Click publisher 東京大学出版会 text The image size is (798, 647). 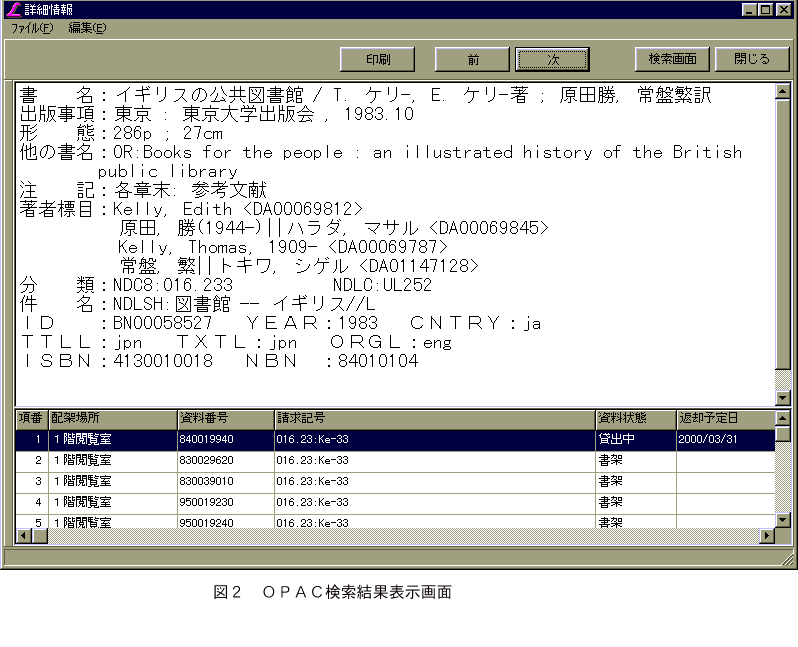click(x=248, y=114)
